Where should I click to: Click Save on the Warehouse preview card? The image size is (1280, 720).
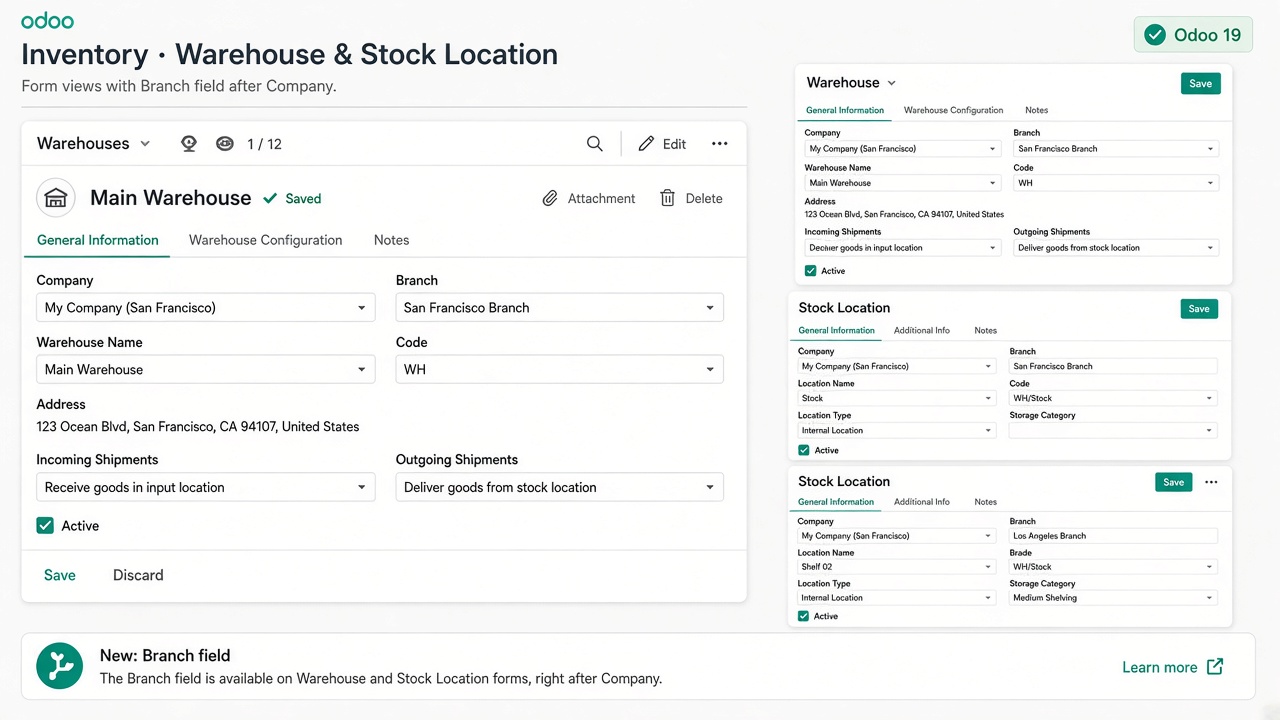coord(1201,84)
